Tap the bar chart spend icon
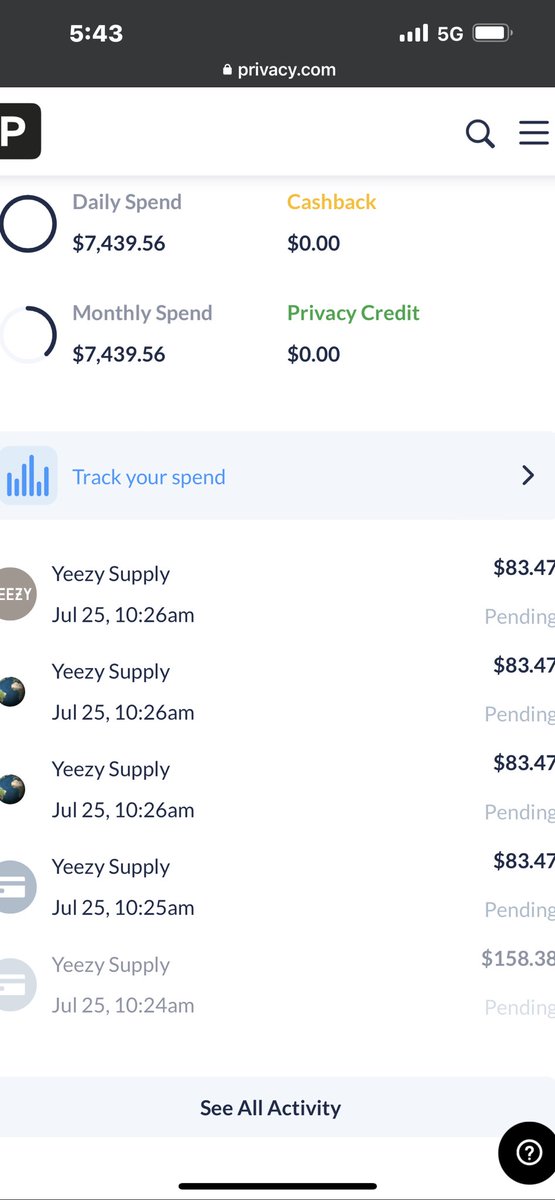 pos(28,476)
